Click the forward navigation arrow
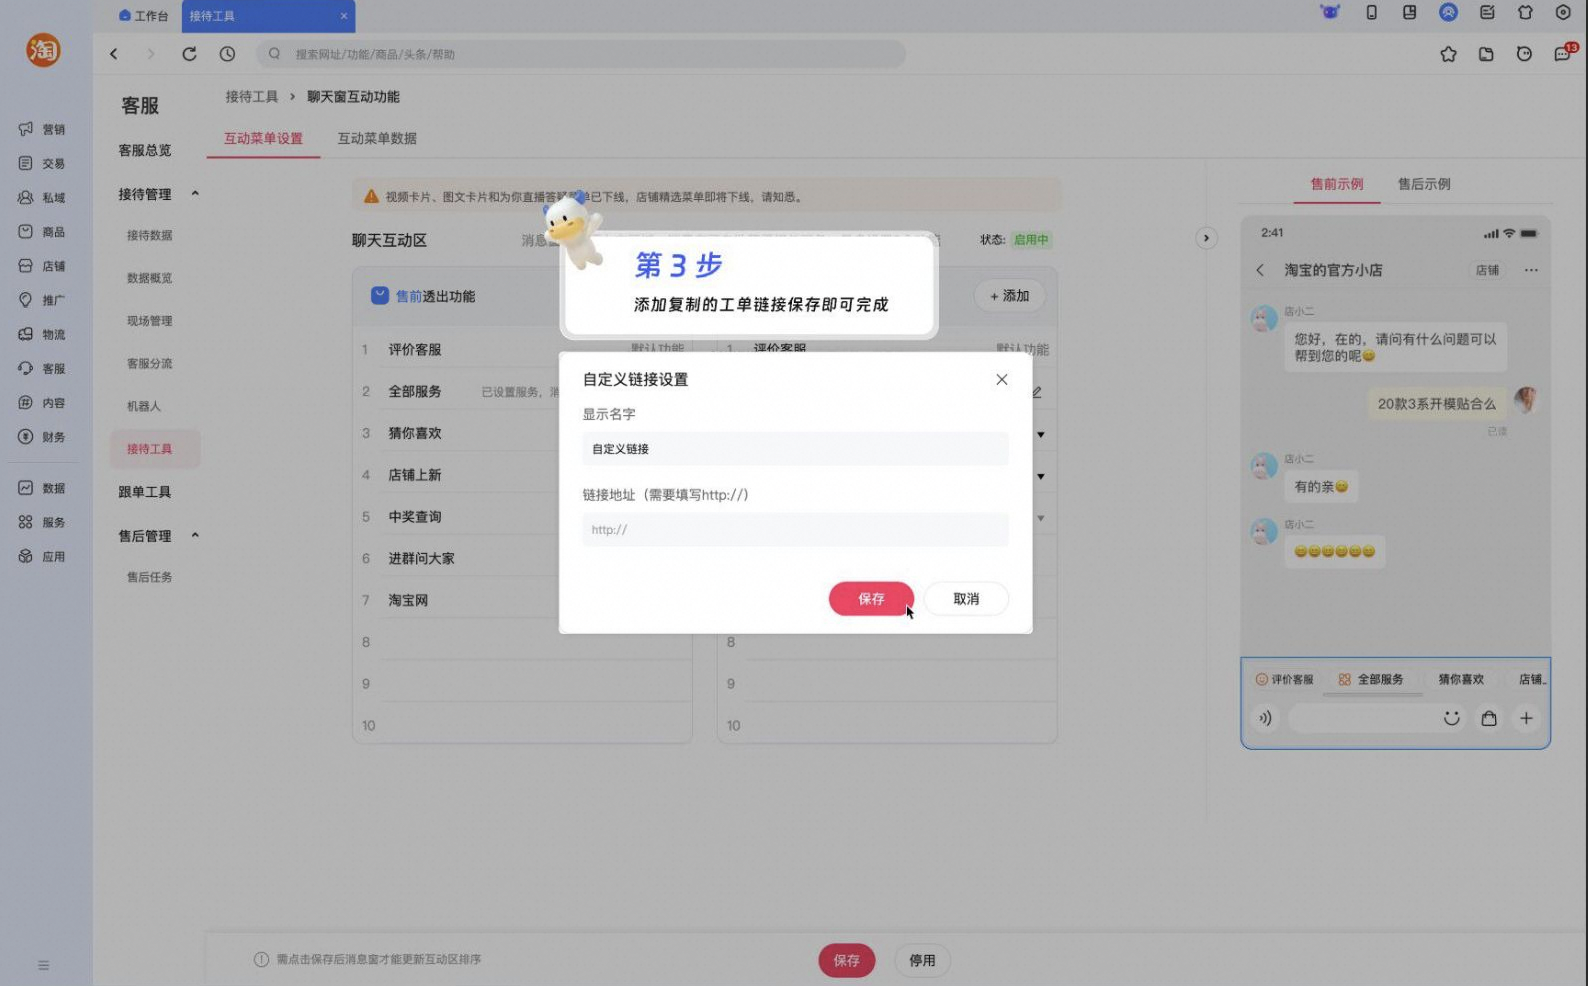1588x986 pixels. click(151, 54)
